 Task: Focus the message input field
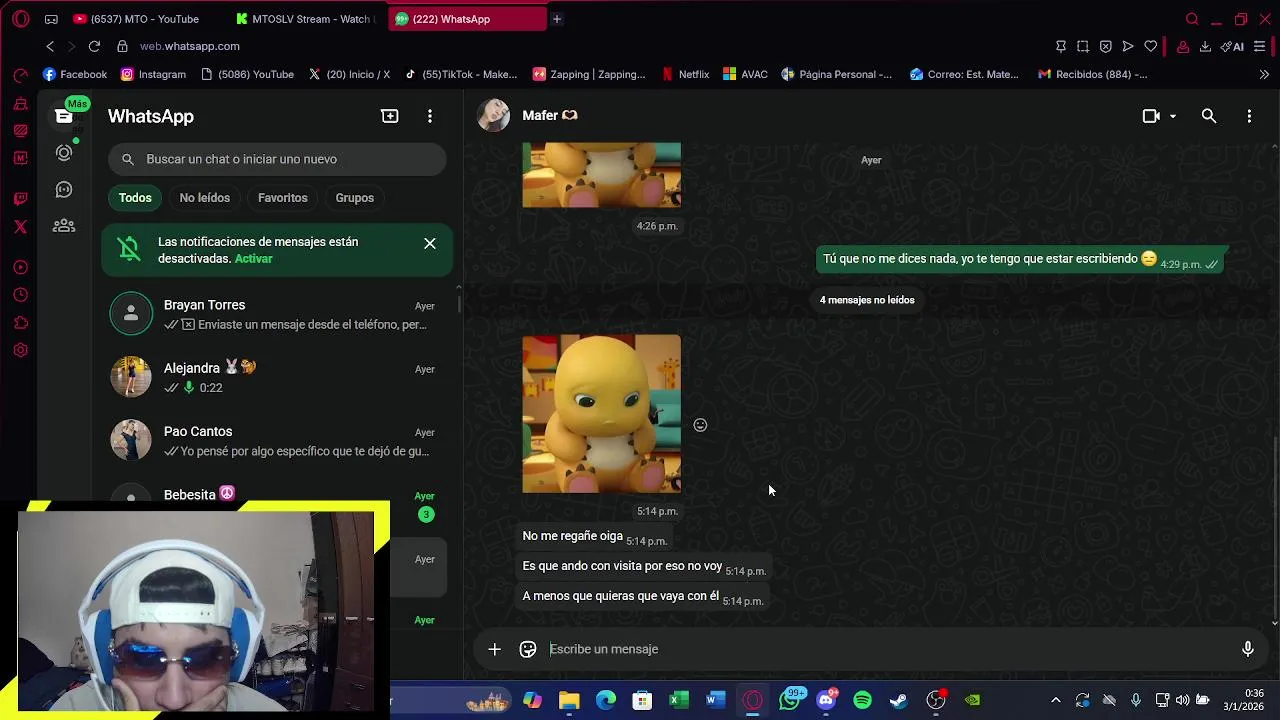tap(890, 649)
